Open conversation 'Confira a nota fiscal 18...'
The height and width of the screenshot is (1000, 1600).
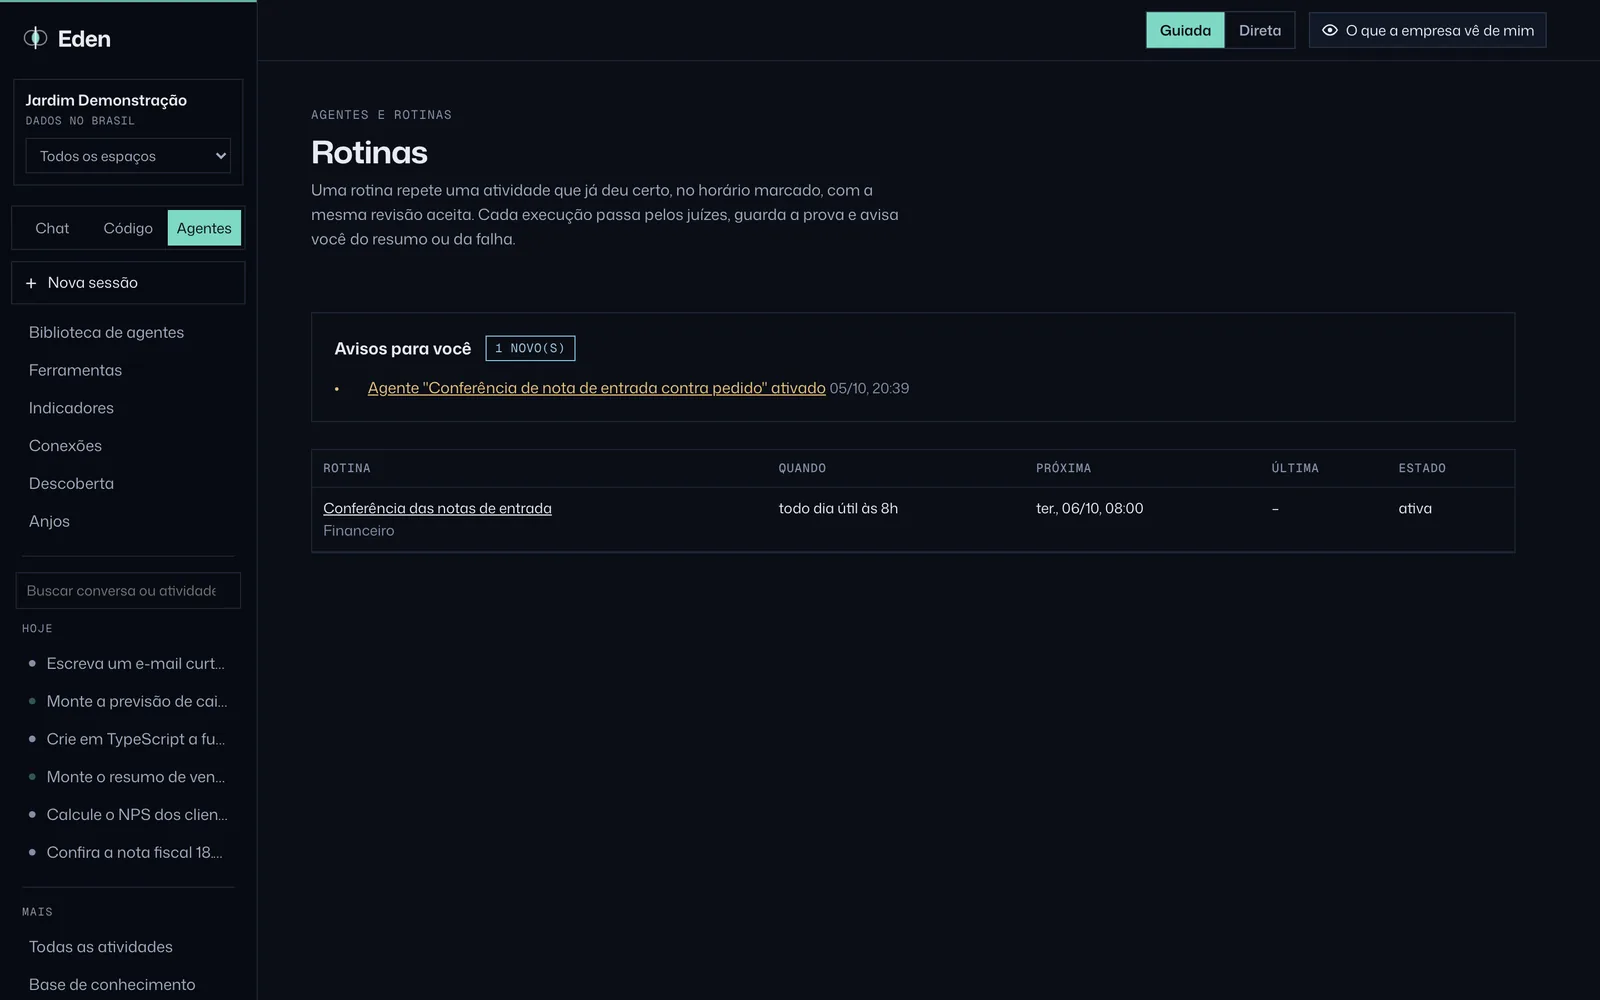pyautogui.click(x=128, y=853)
